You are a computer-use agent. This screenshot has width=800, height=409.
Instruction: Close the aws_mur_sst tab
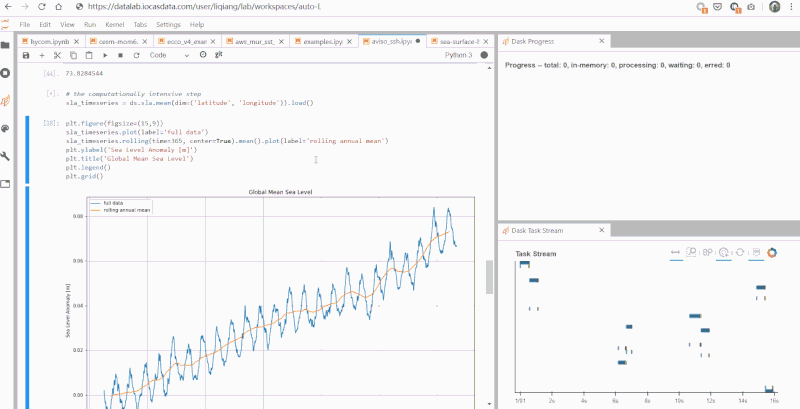click(282, 41)
